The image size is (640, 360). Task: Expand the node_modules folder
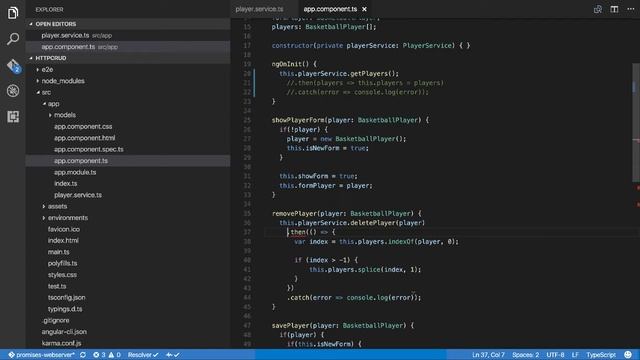point(128,81)
